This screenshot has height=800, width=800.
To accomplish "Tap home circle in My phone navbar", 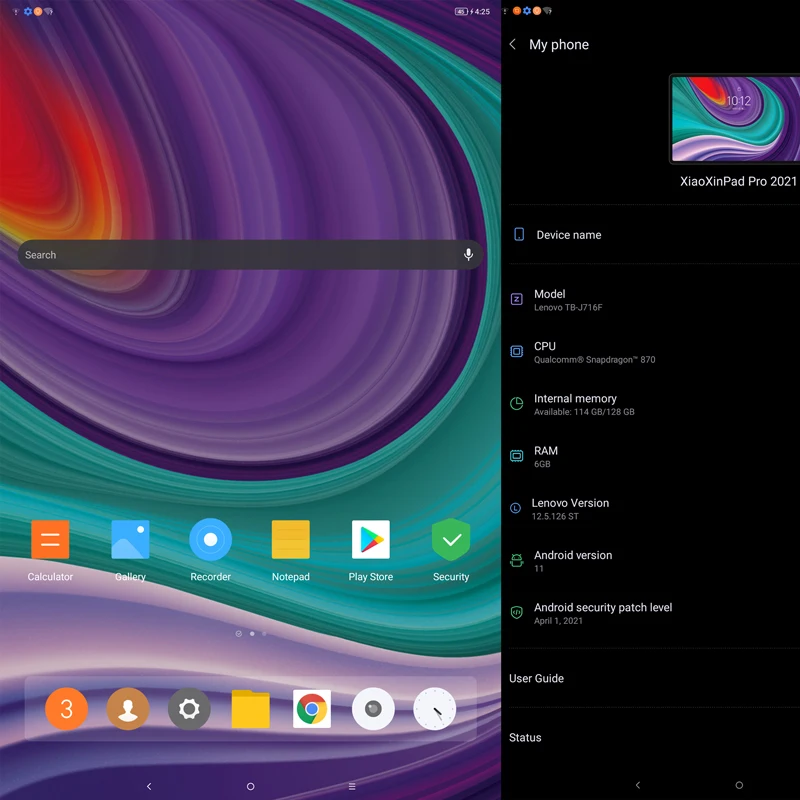I will tap(739, 785).
